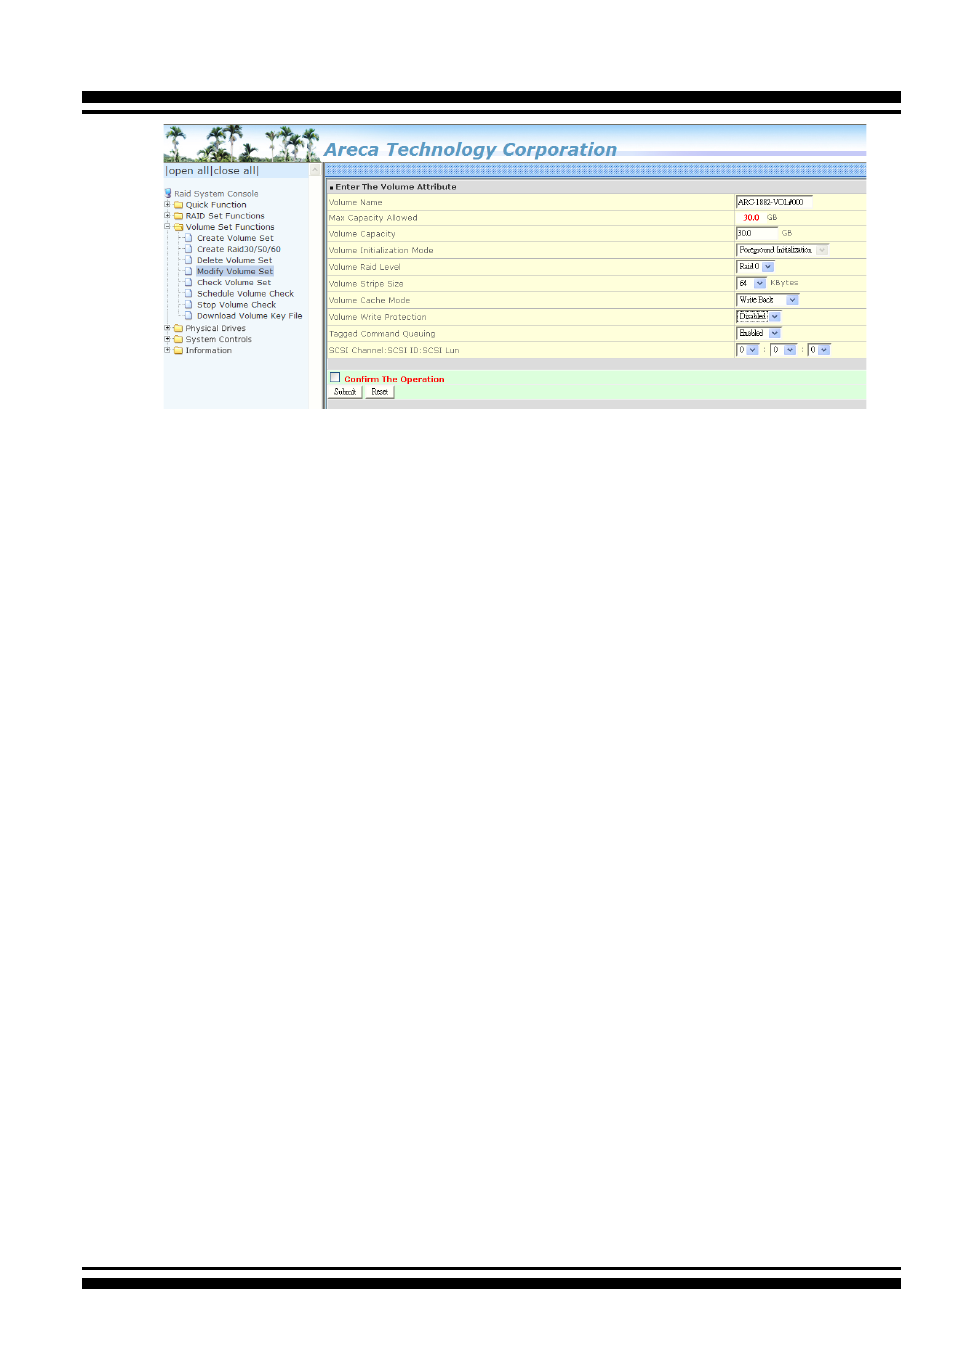Image resolution: width=954 pixels, height=1354 pixels.
Task: Select Create Raid30/50/60 in the tree
Action: tap(239, 249)
